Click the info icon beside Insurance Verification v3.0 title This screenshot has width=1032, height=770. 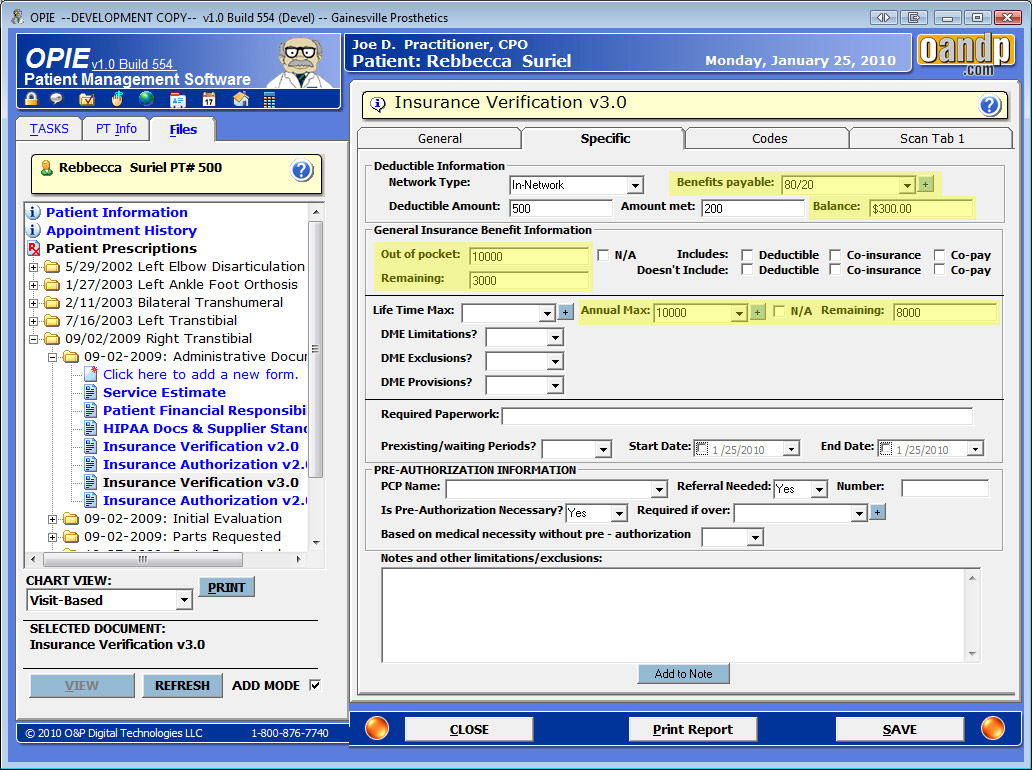[x=378, y=104]
